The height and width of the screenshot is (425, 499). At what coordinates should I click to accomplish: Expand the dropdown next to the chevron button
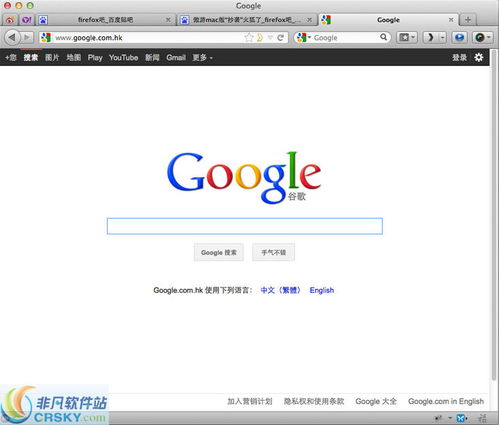(x=442, y=37)
